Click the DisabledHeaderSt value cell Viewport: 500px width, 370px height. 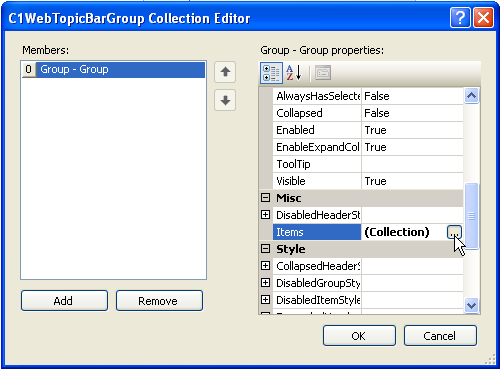pyautogui.click(x=413, y=215)
